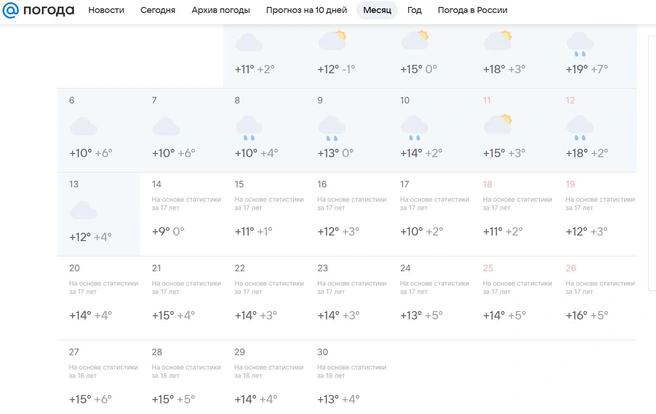Click the rain icon above +19° +7°
Viewport: 656px width, 414px height.
tap(580, 44)
